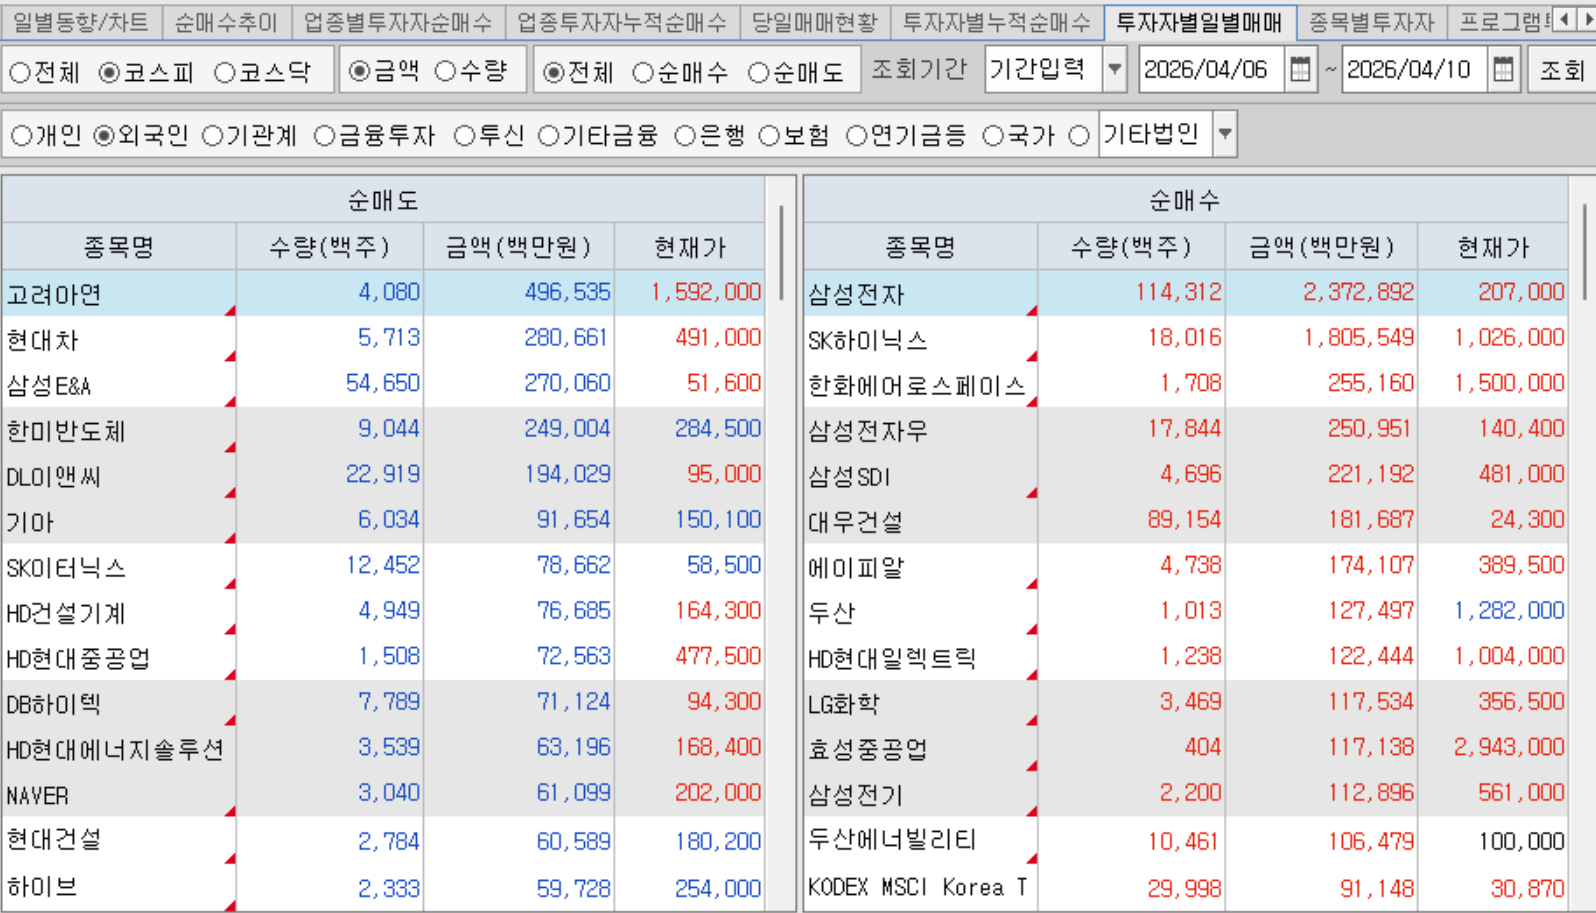
Task: Select 금융투자 investor type
Action: tap(324, 136)
